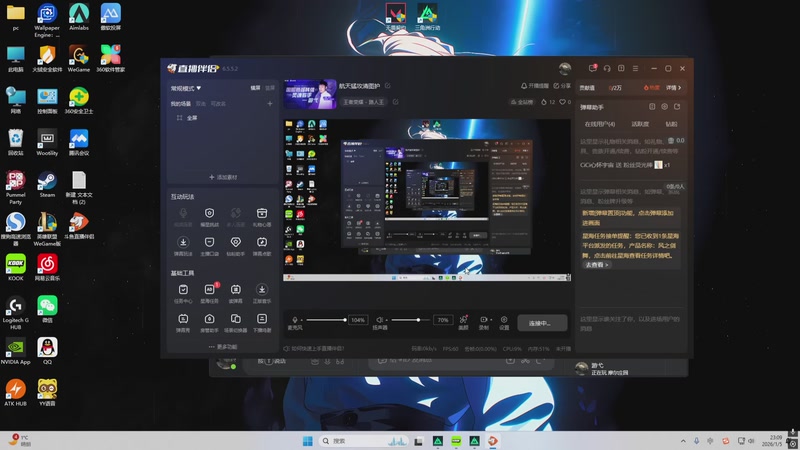Image resolution: width=800 pixels, height=450 pixels.
Task: Open the 场景切换器 scene switcher tool
Action: click(x=236, y=322)
